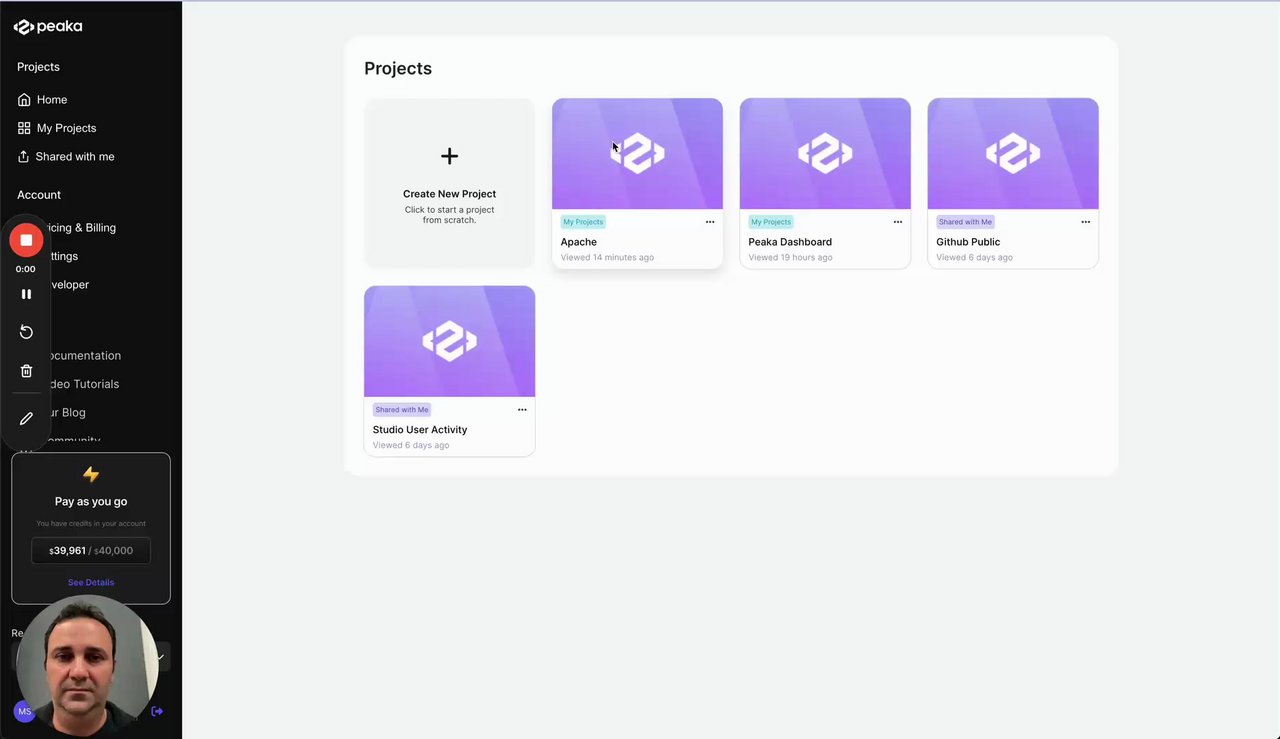The image size is (1280, 739).
Task: Click the logout icon at bottom of sidebar
Action: [x=157, y=712]
